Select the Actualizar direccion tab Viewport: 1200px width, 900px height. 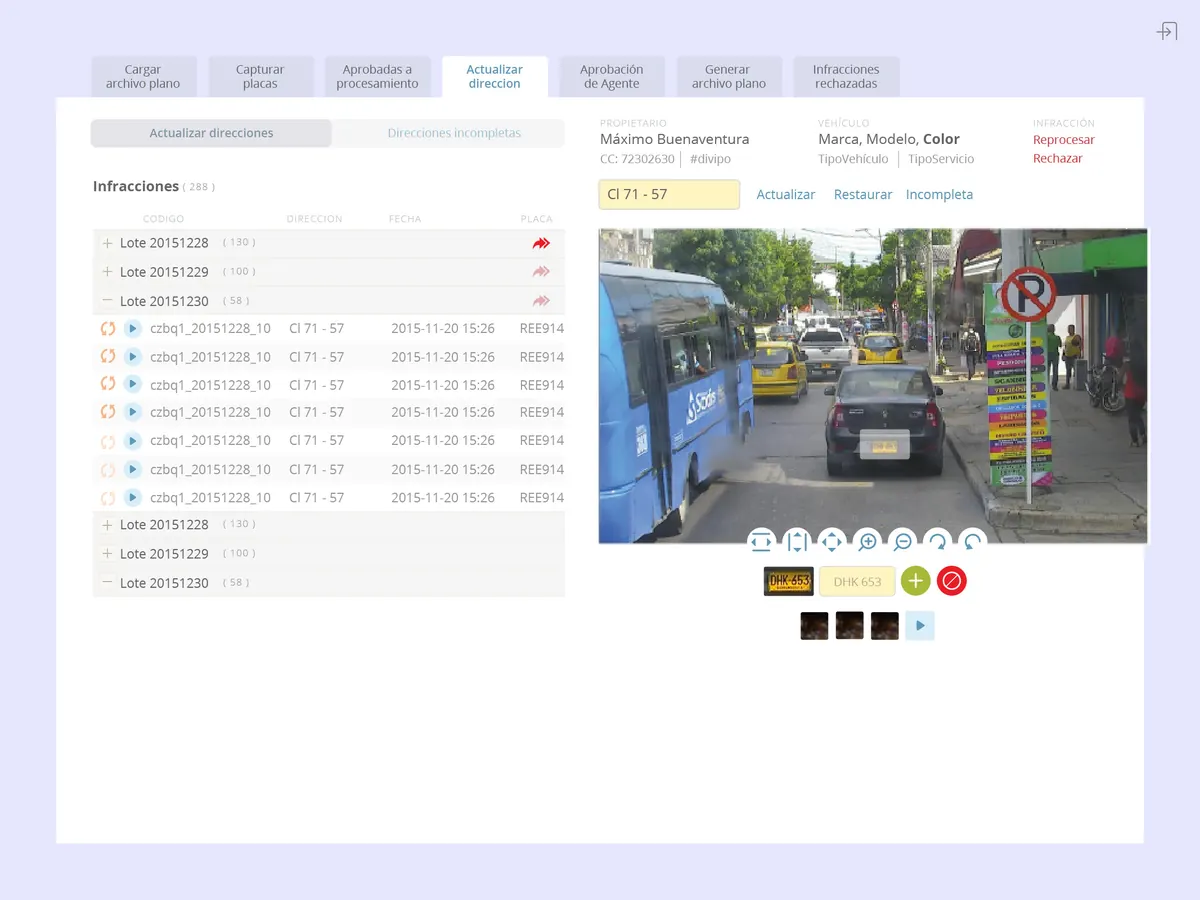click(x=495, y=77)
